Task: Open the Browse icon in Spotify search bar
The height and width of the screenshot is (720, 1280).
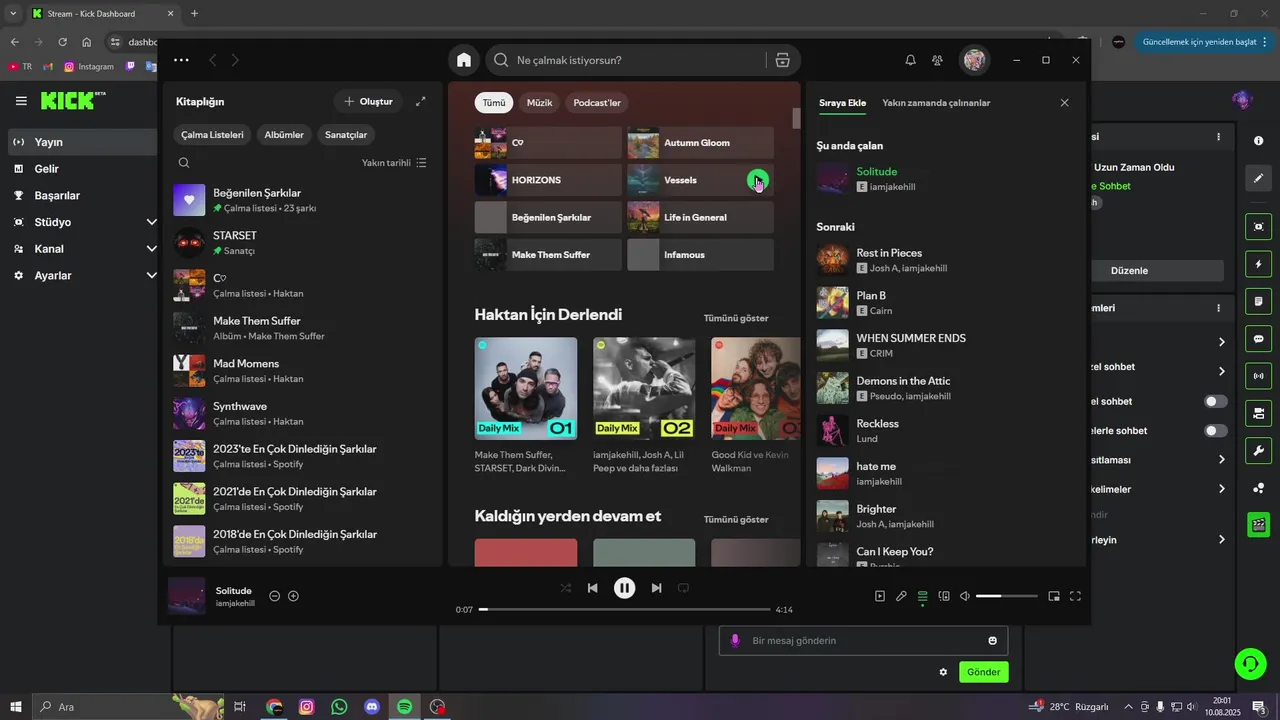Action: [782, 60]
